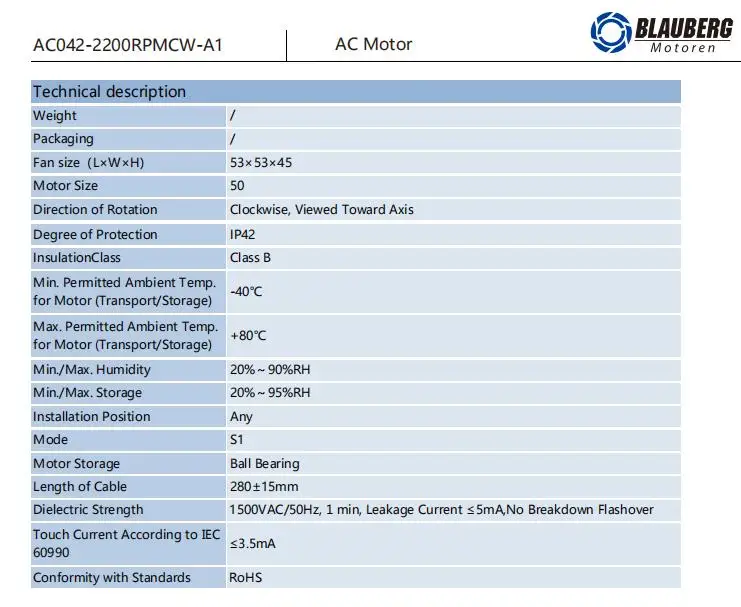Click the 'Min./Max. Humidity' label

pos(92,370)
